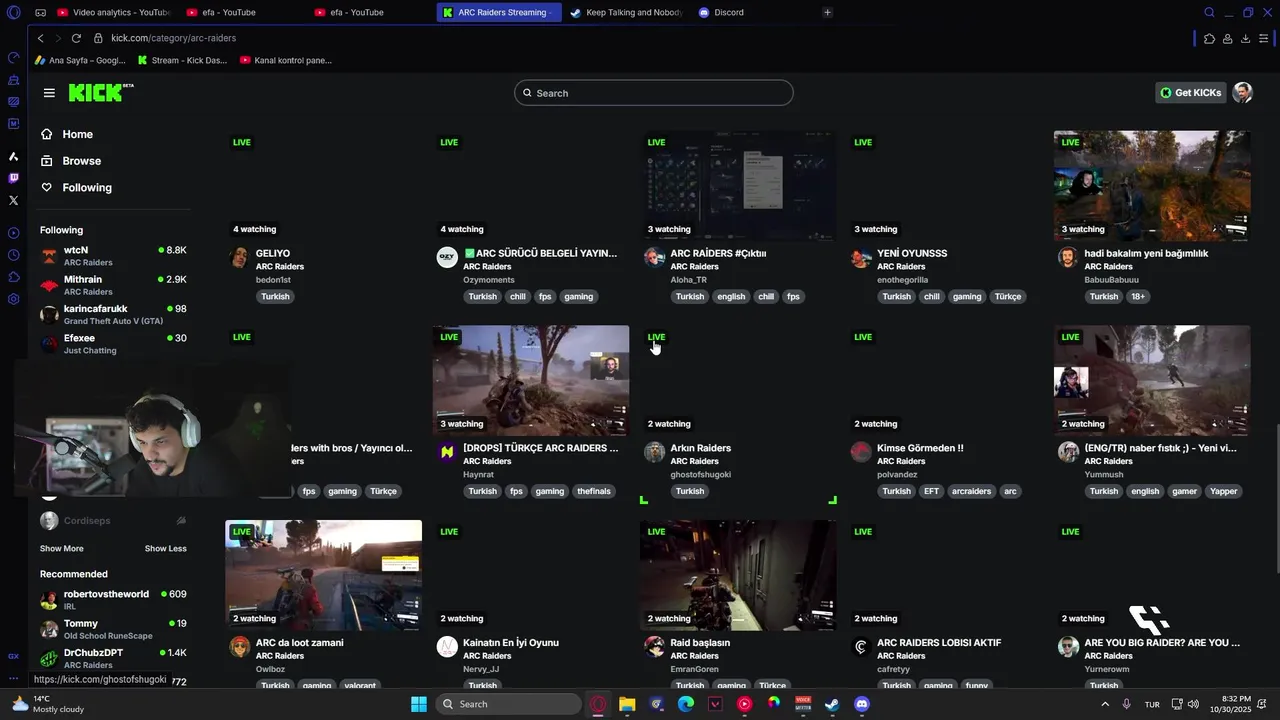Click the taskbar microphone icon
This screenshot has height=720, width=1280.
coord(1127,704)
